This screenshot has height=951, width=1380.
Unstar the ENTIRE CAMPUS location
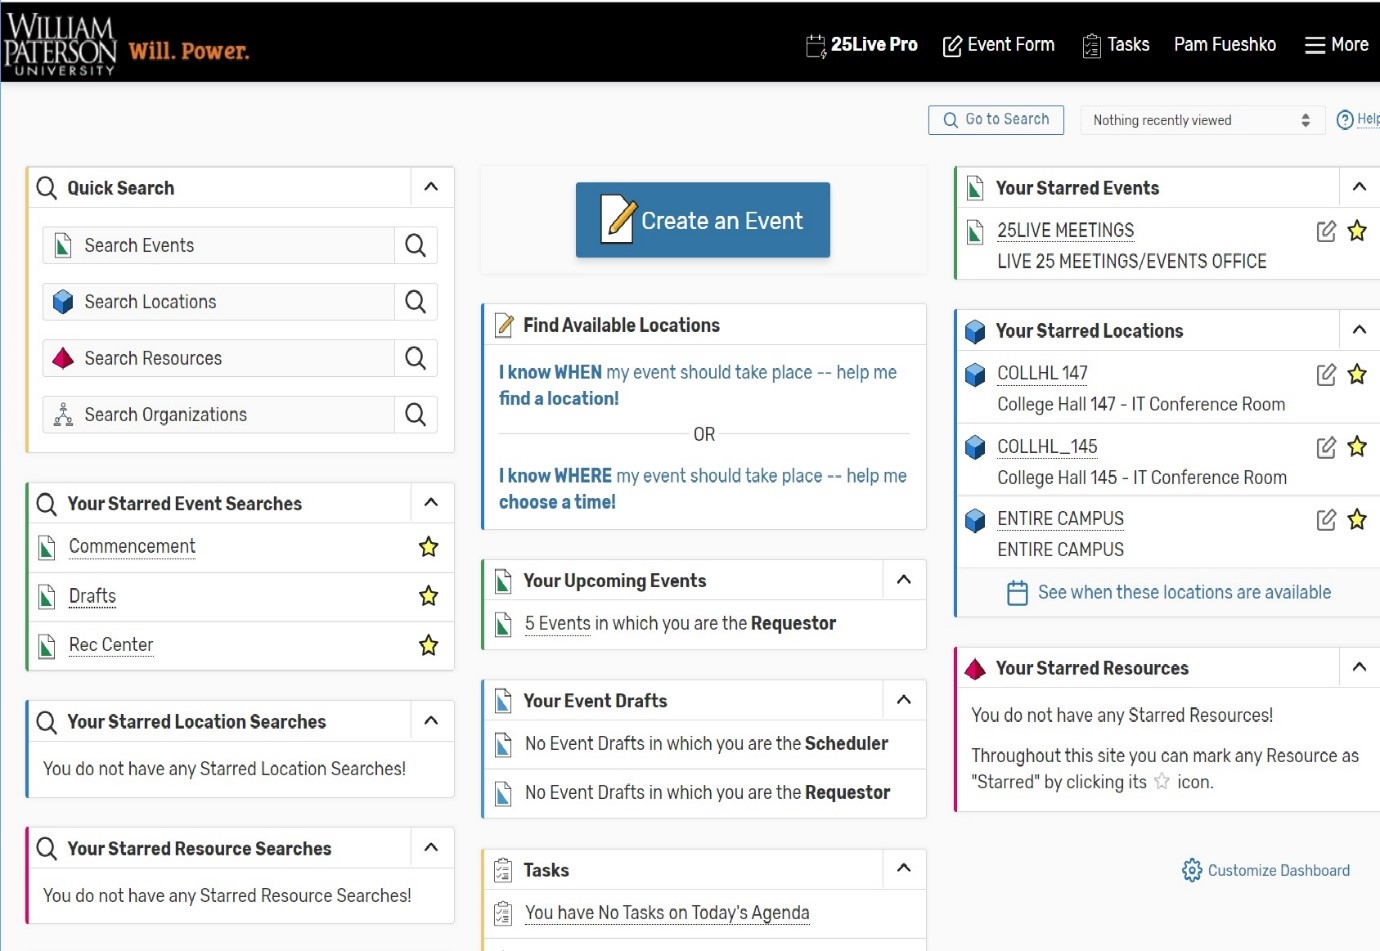tap(1357, 519)
